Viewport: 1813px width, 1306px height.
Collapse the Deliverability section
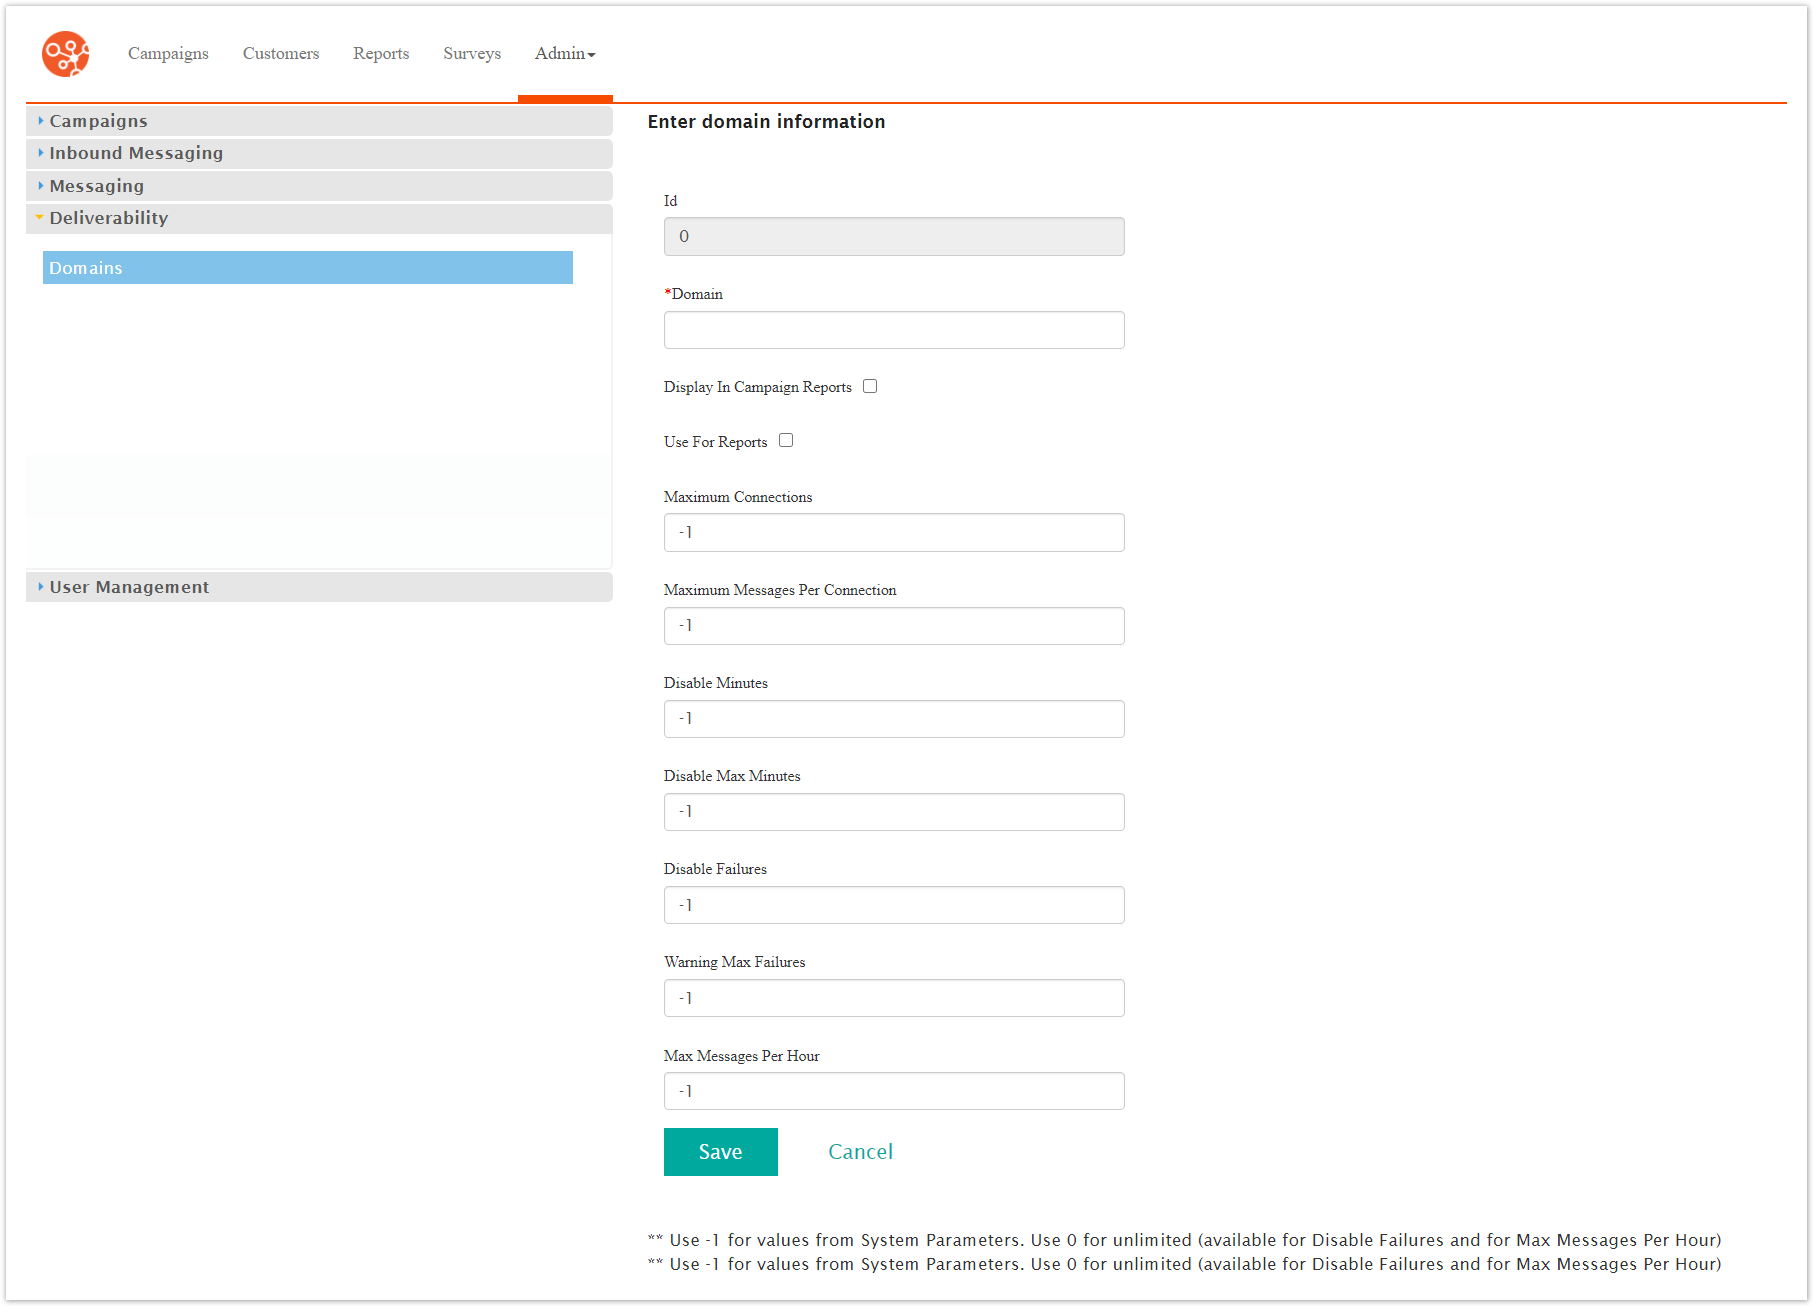coord(108,218)
